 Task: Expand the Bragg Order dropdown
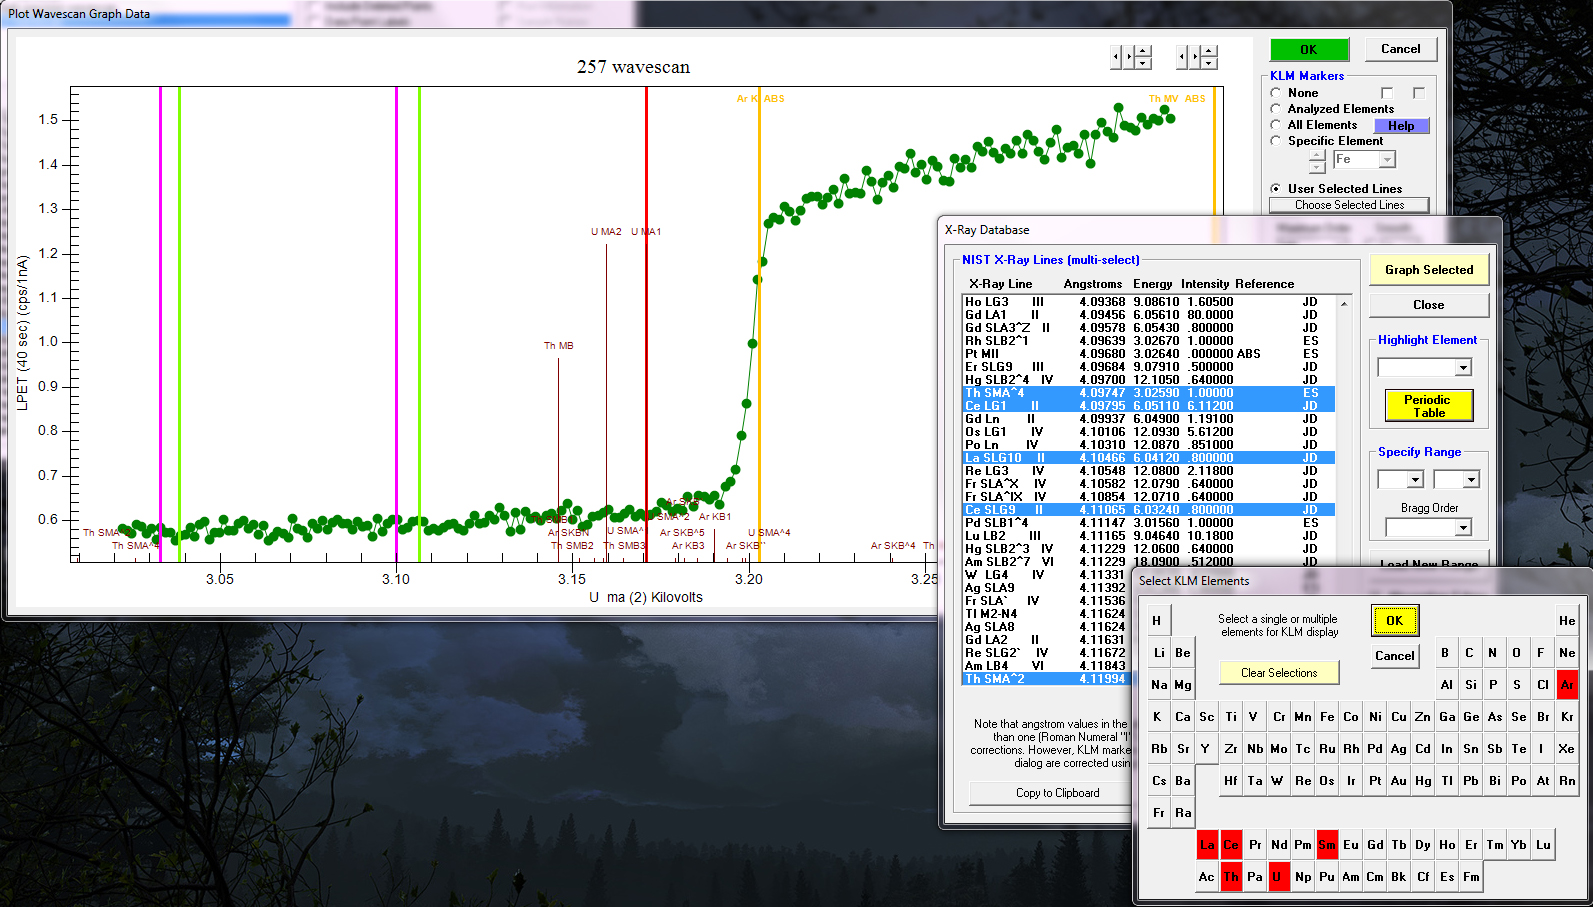click(x=1463, y=528)
